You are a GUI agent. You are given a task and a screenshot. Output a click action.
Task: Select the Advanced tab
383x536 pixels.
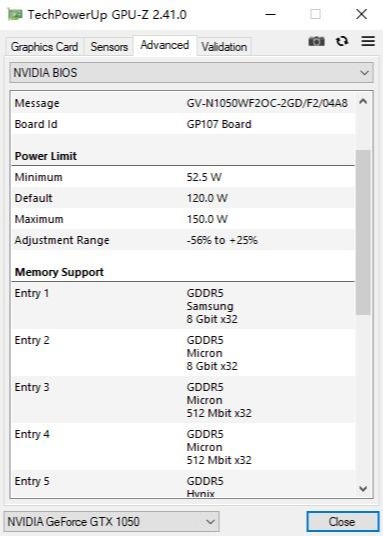click(x=165, y=45)
